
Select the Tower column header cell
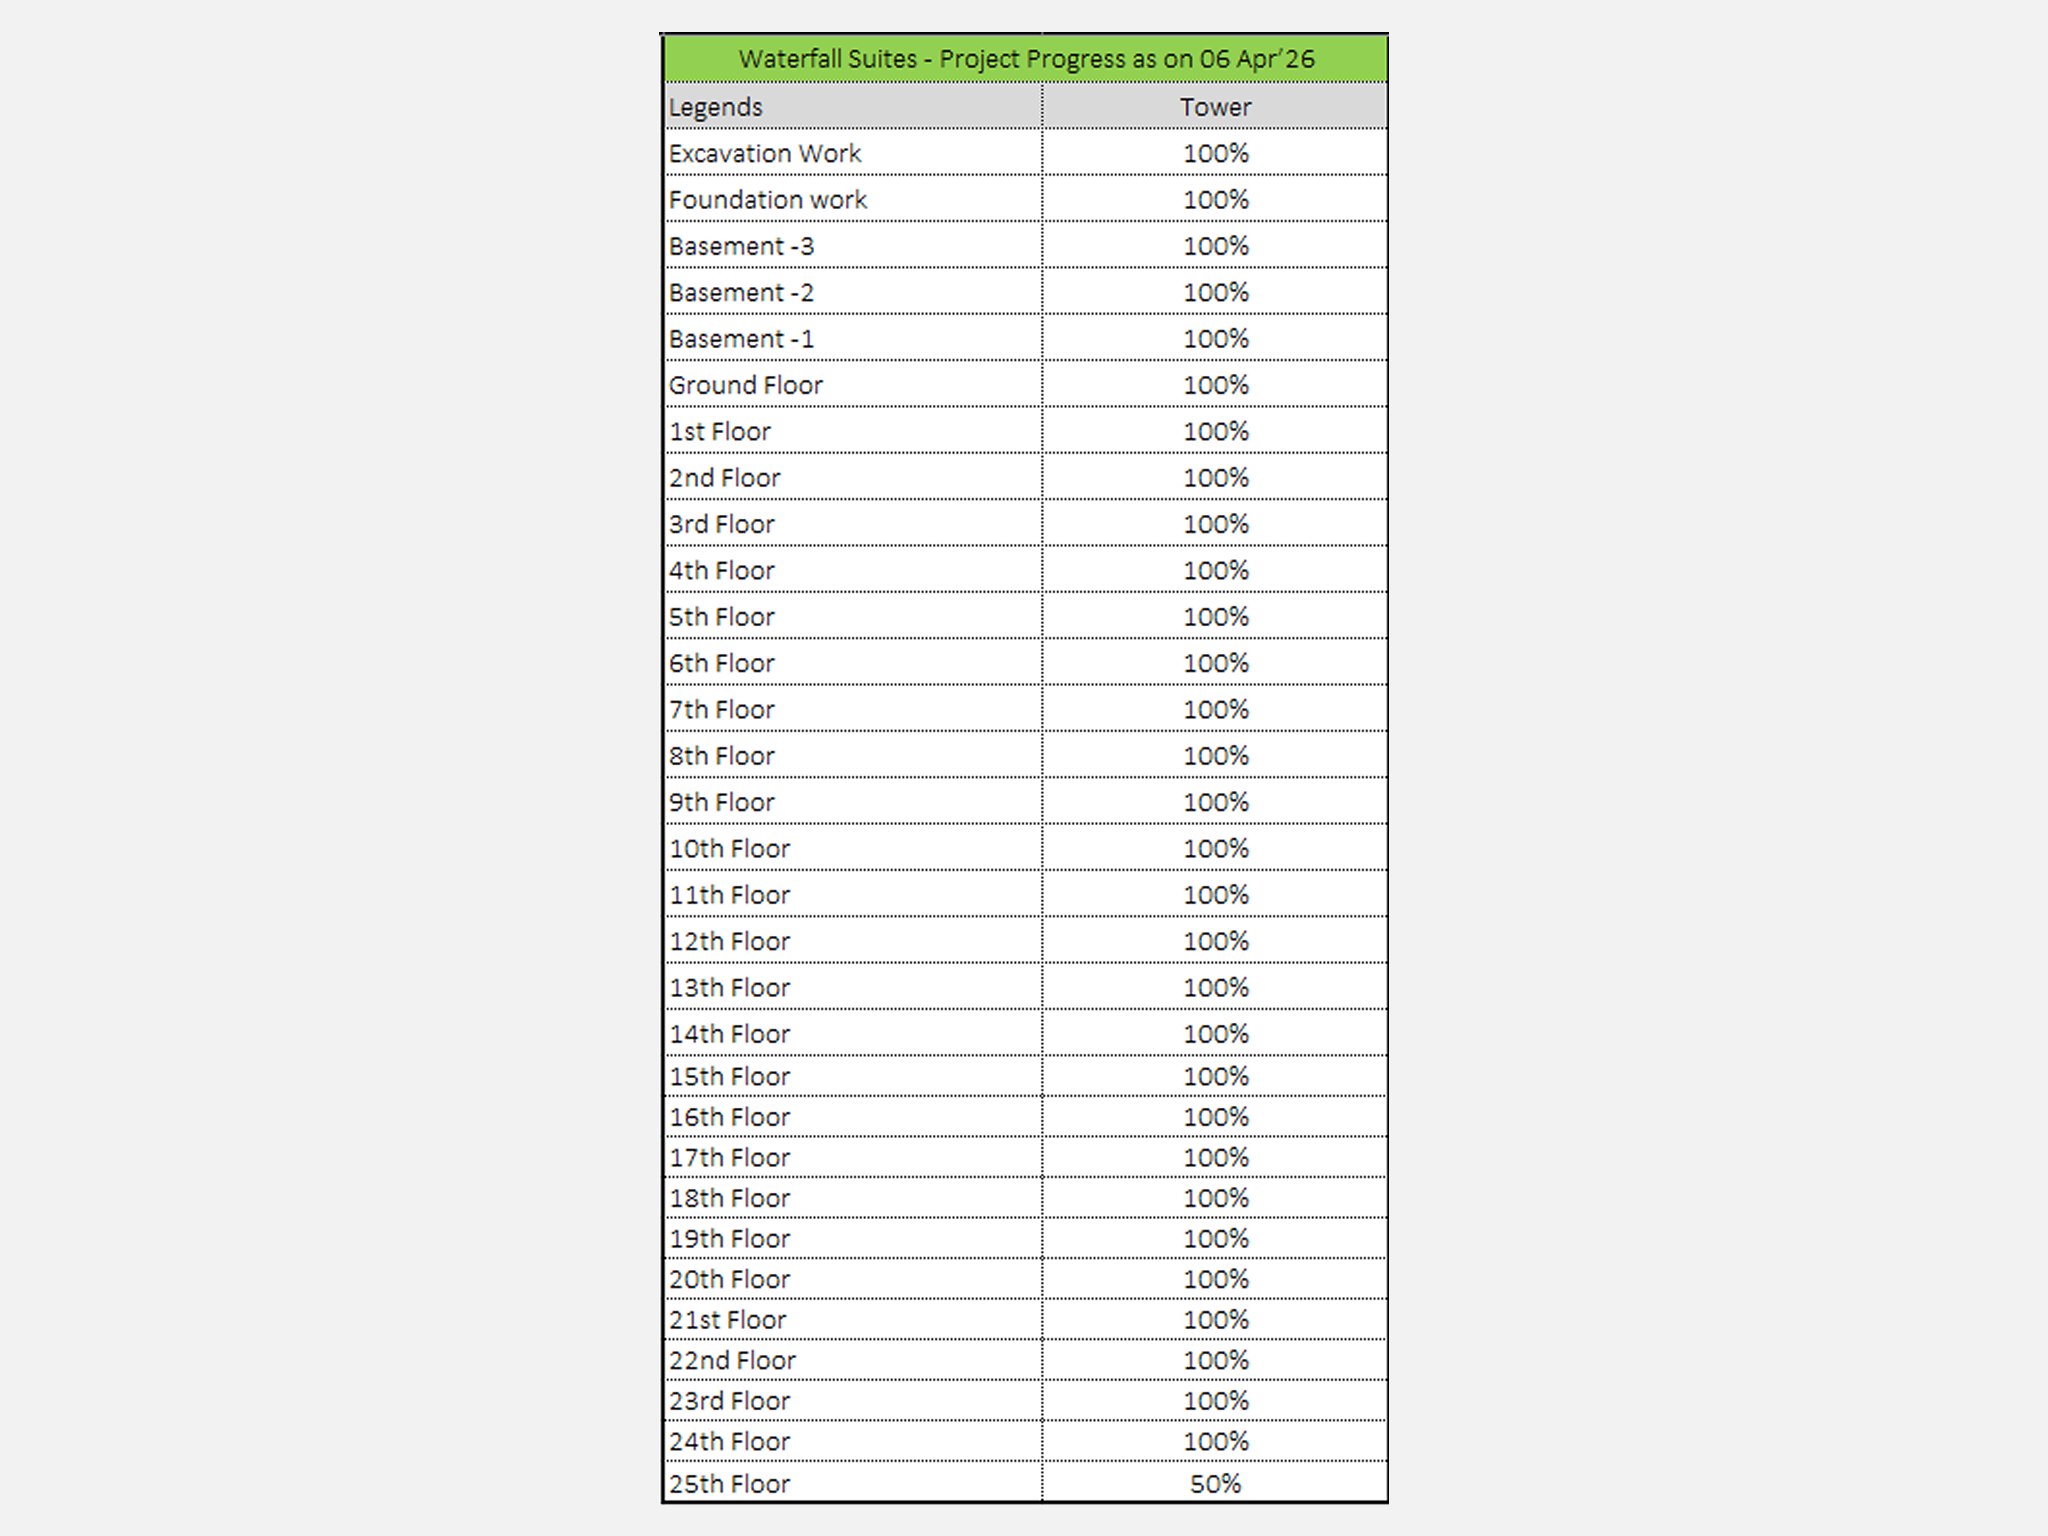point(1215,107)
